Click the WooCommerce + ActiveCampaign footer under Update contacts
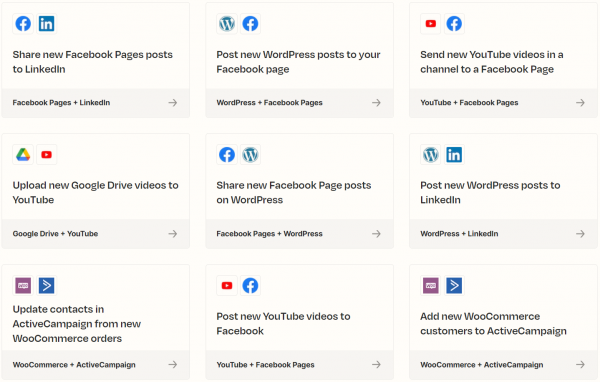The height and width of the screenshot is (382, 600). pos(74,365)
